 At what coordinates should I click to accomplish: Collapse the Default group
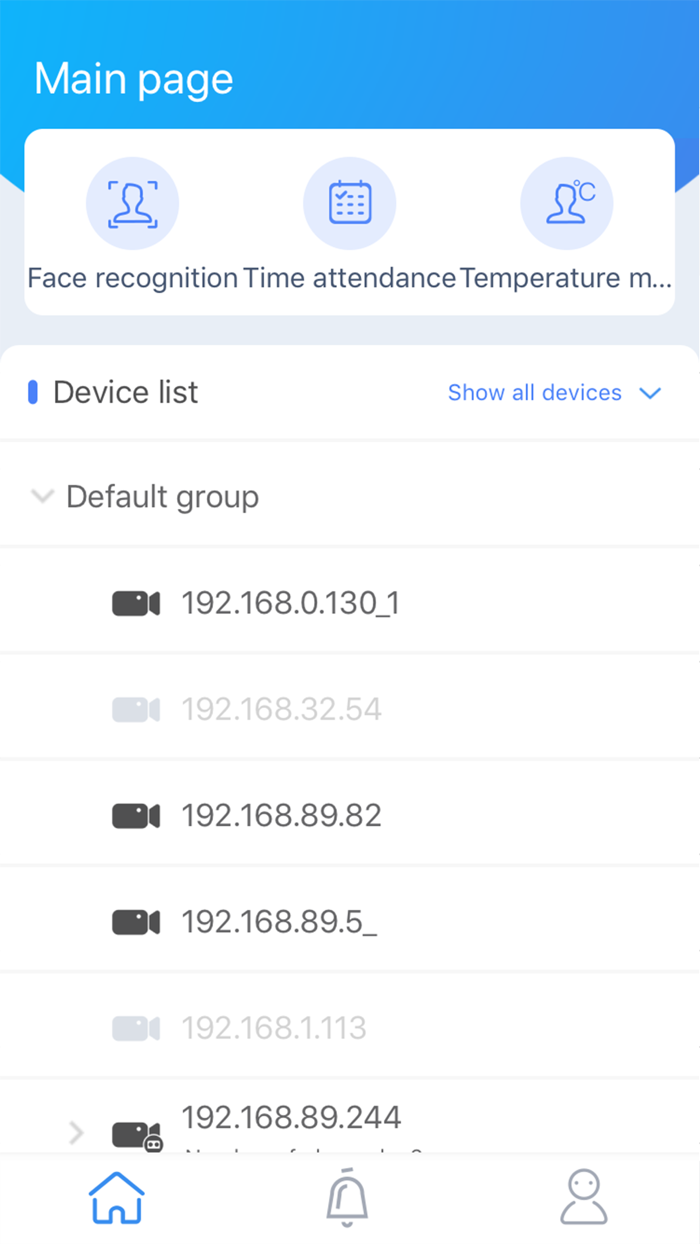[42, 496]
